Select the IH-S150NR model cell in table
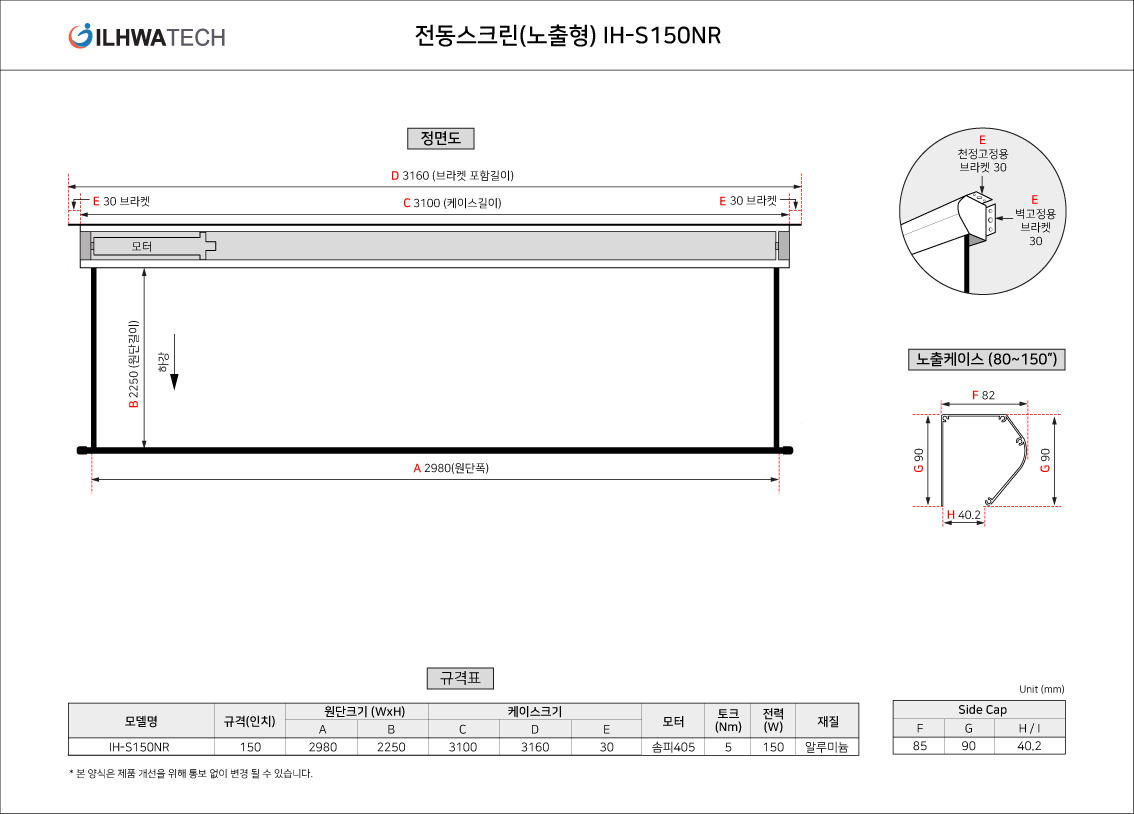 [x=140, y=747]
